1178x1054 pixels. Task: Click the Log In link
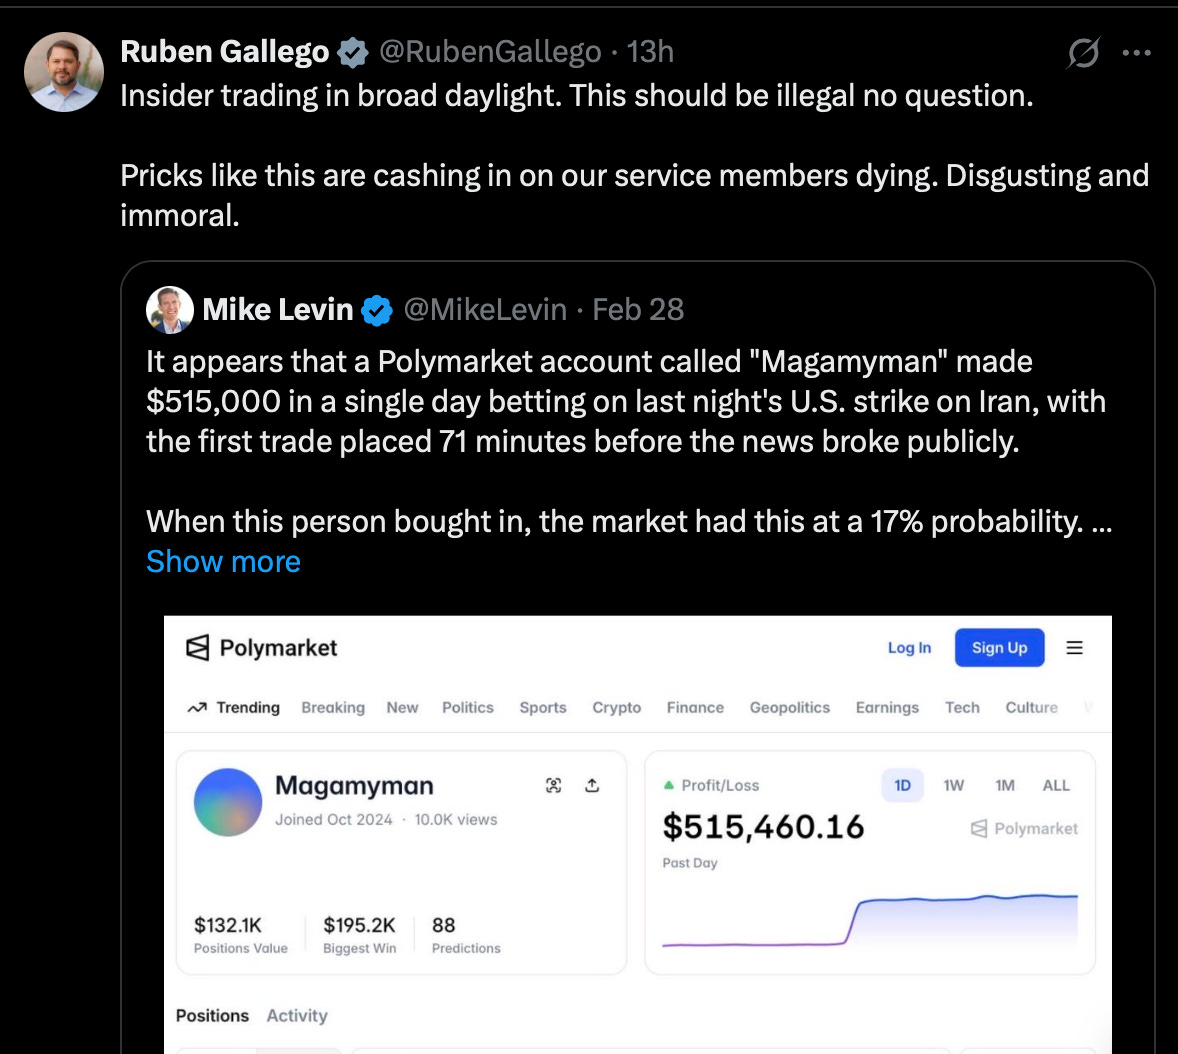pos(909,648)
